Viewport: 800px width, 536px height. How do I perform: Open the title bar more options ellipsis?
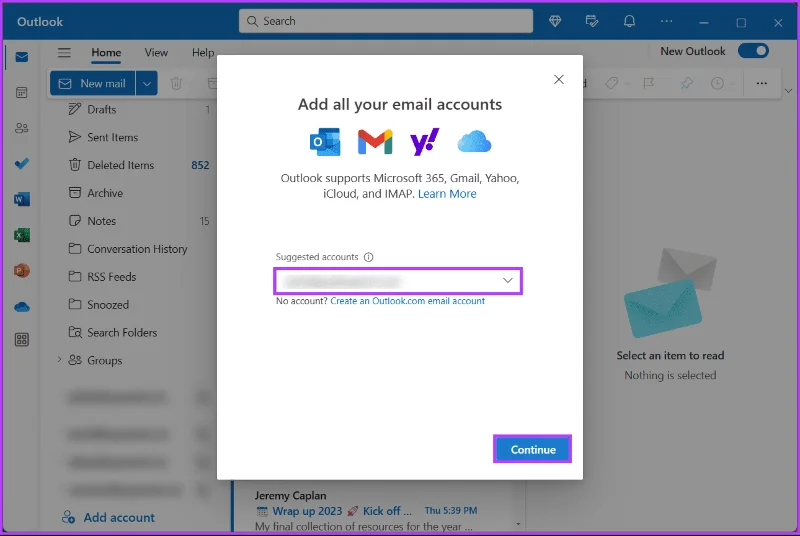point(666,21)
